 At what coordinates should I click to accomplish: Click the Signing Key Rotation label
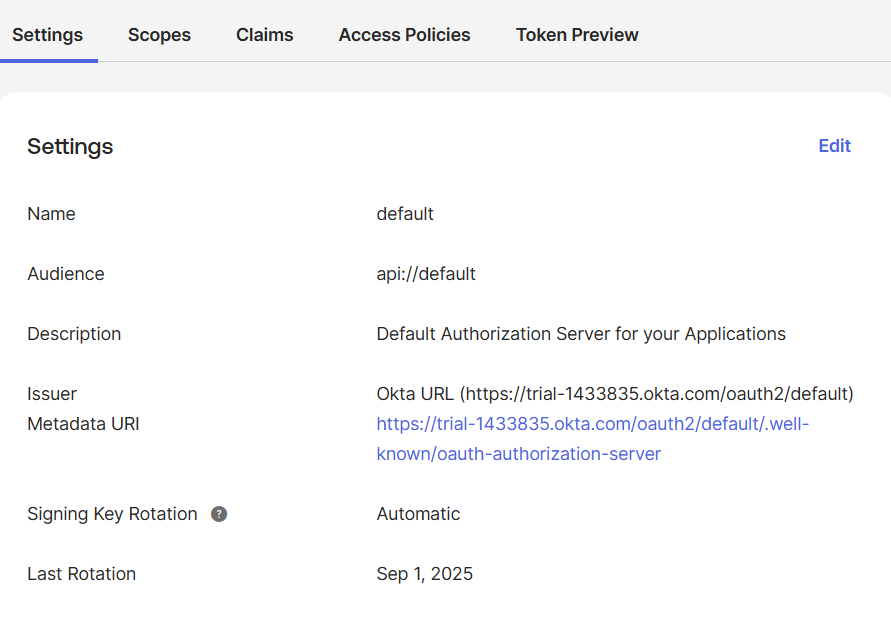(x=112, y=513)
